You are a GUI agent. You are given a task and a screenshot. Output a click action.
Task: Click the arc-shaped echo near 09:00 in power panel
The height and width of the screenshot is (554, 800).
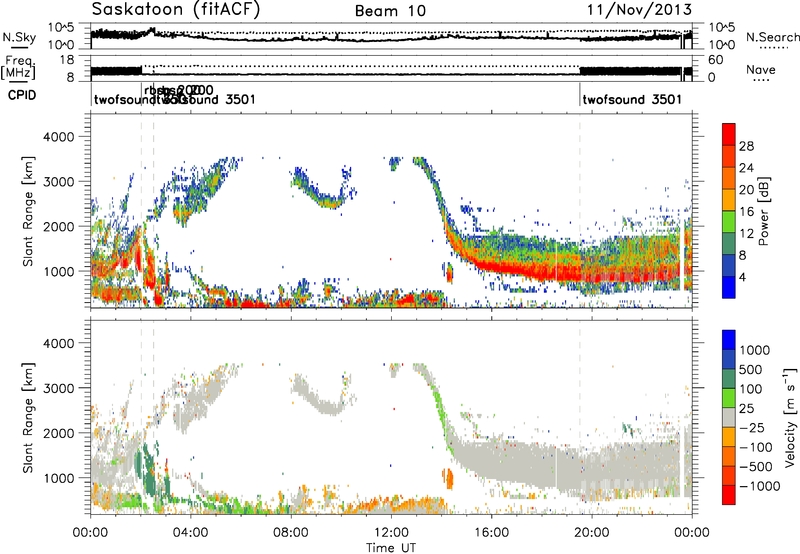point(322,188)
